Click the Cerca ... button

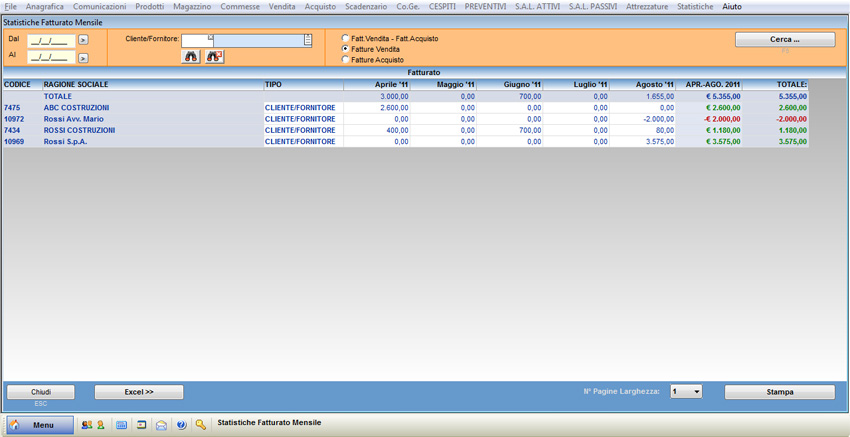click(x=784, y=40)
